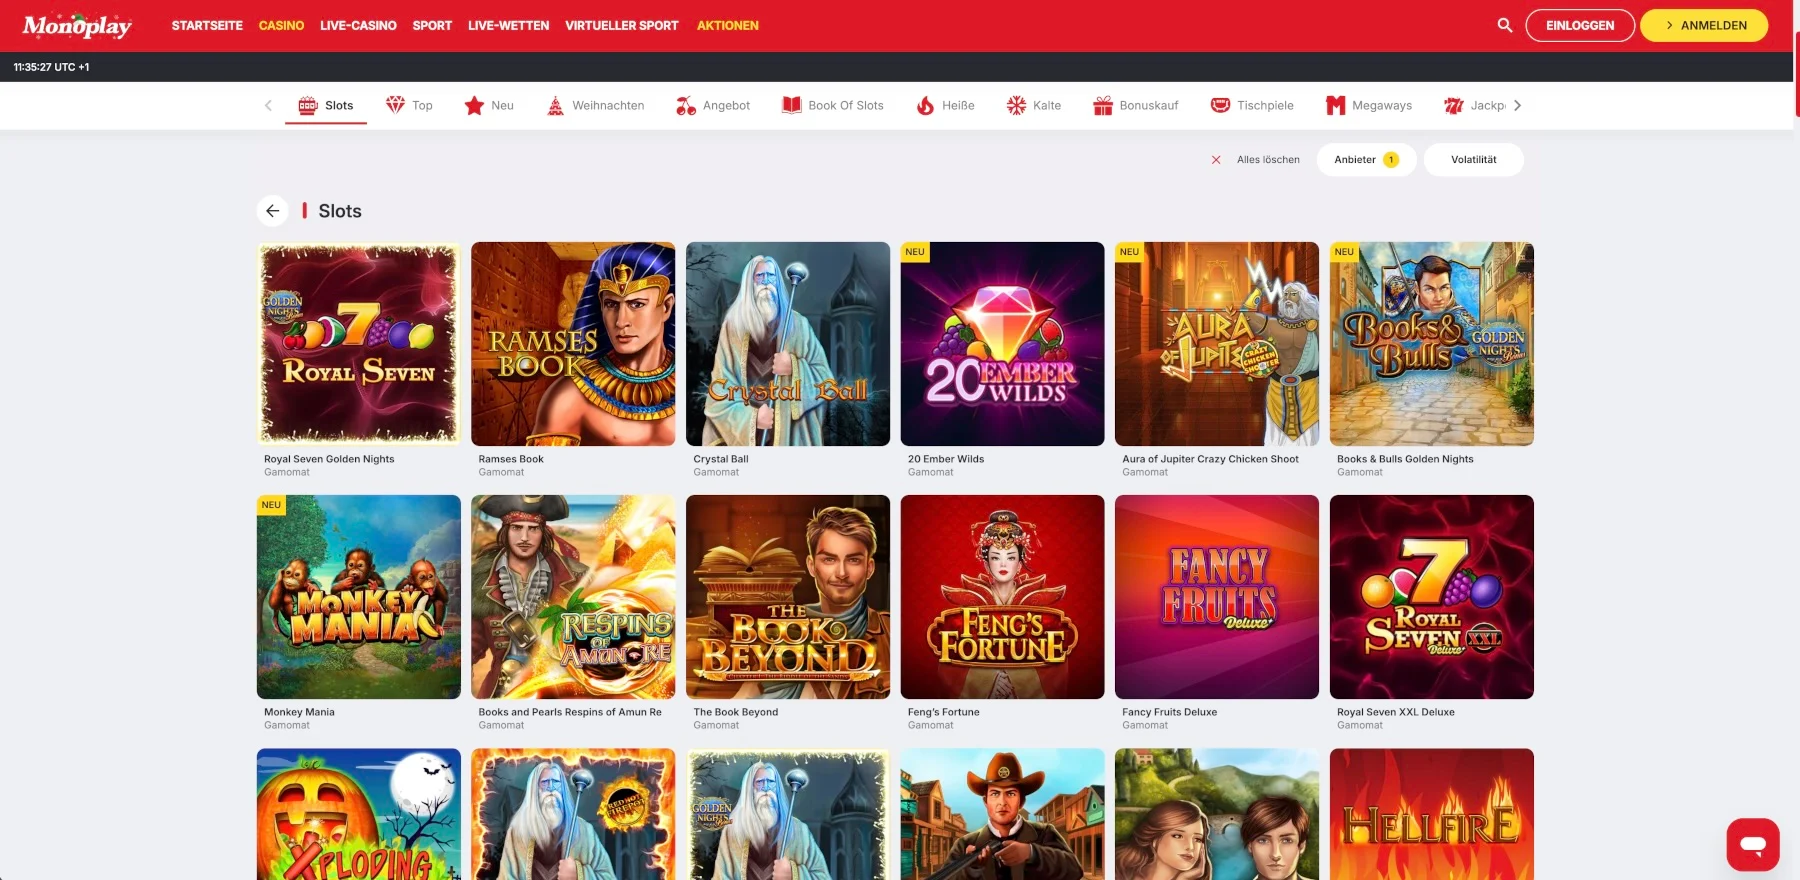Click the Book Of Slots book icon
The width and height of the screenshot is (1800, 880).
(x=791, y=105)
